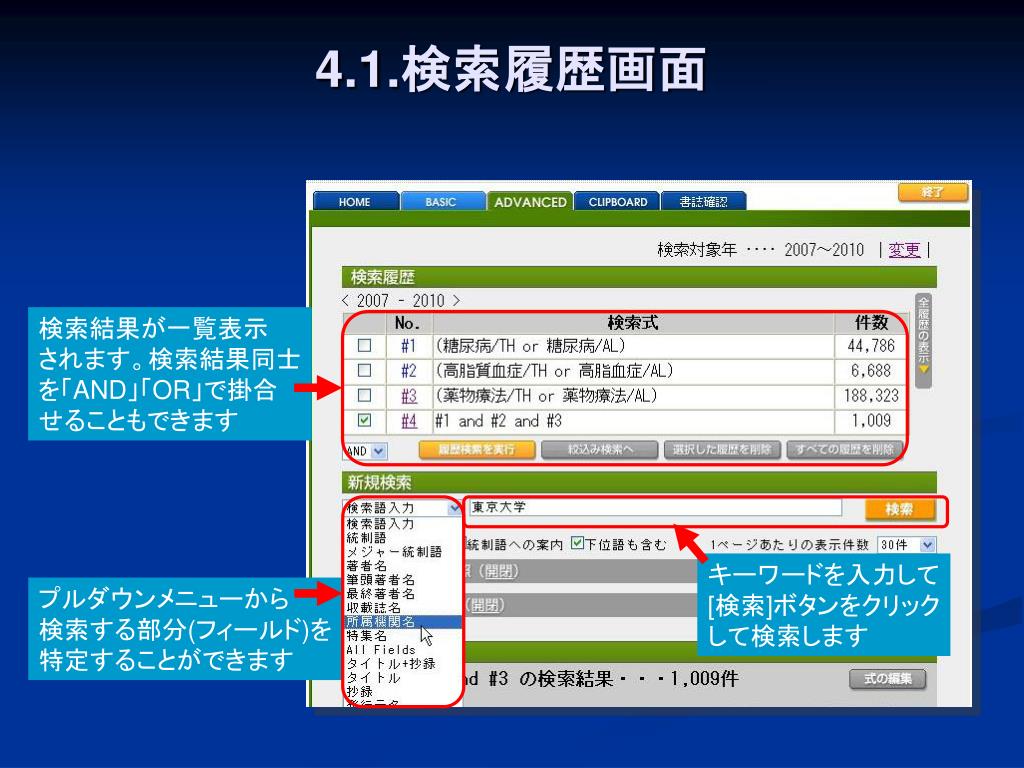Viewport: 1024px width, 768px height.
Task: Select 抄録 option in dropdown list
Action: (x=359, y=692)
